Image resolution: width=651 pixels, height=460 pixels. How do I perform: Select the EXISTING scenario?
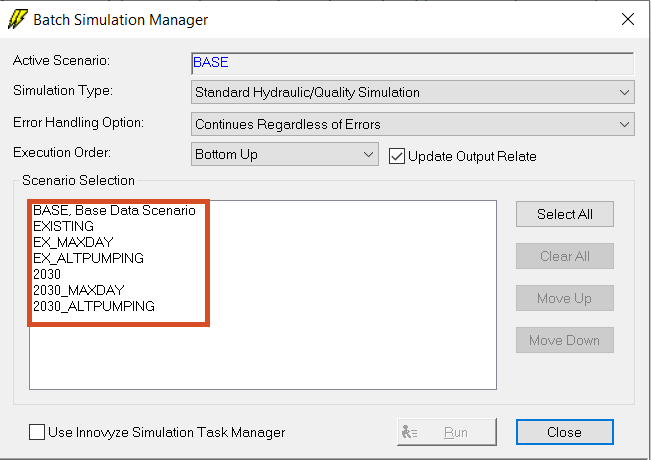click(64, 226)
